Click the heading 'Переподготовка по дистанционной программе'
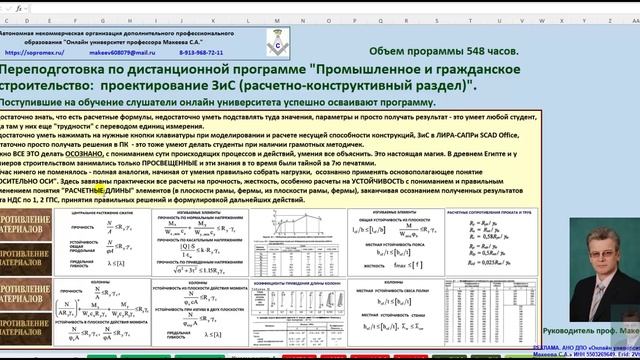Image resolution: width=640 pixels, height=360 pixels. point(153,69)
